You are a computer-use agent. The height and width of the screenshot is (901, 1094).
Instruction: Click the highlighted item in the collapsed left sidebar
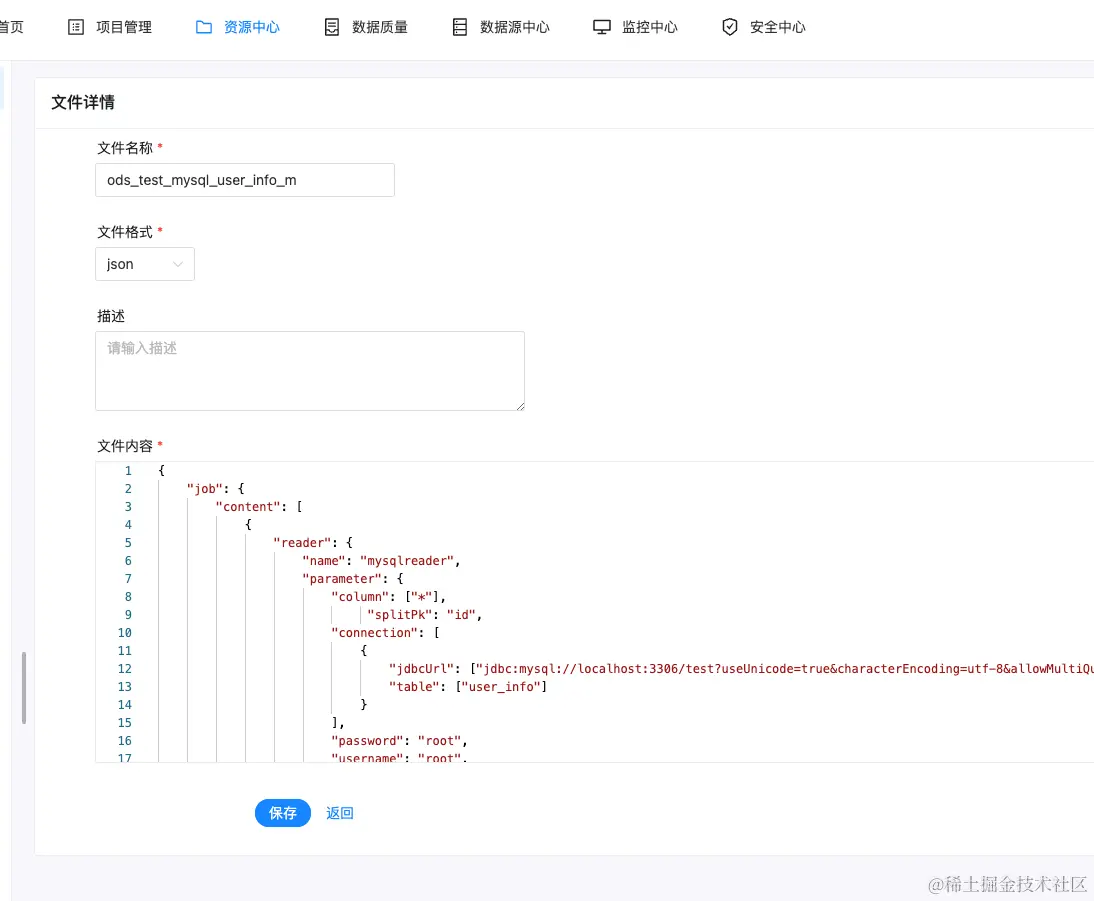pyautogui.click(x=4, y=88)
